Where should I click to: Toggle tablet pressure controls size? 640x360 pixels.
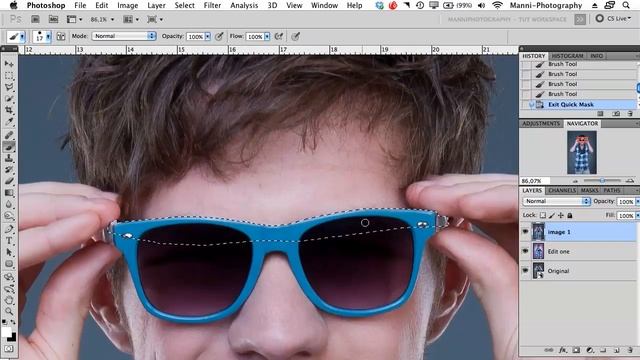tap(296, 36)
